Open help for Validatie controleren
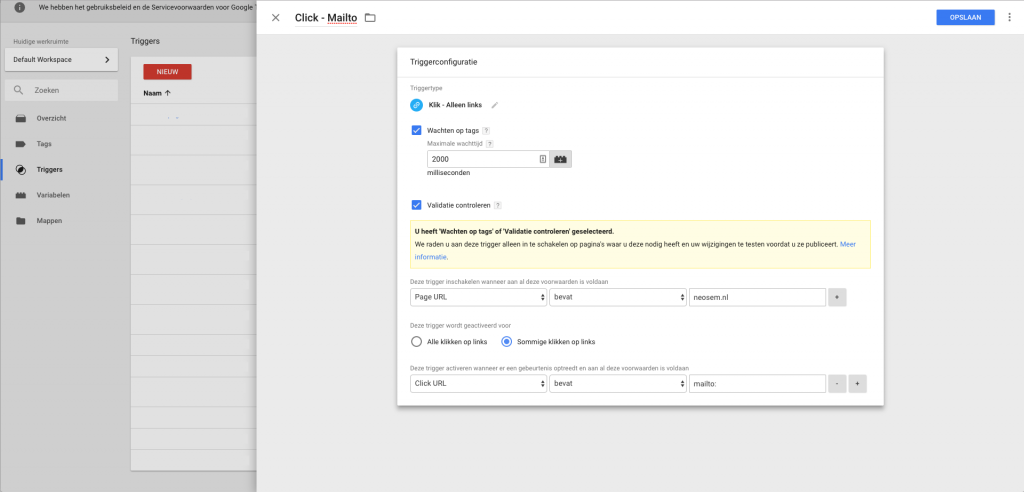 point(498,205)
